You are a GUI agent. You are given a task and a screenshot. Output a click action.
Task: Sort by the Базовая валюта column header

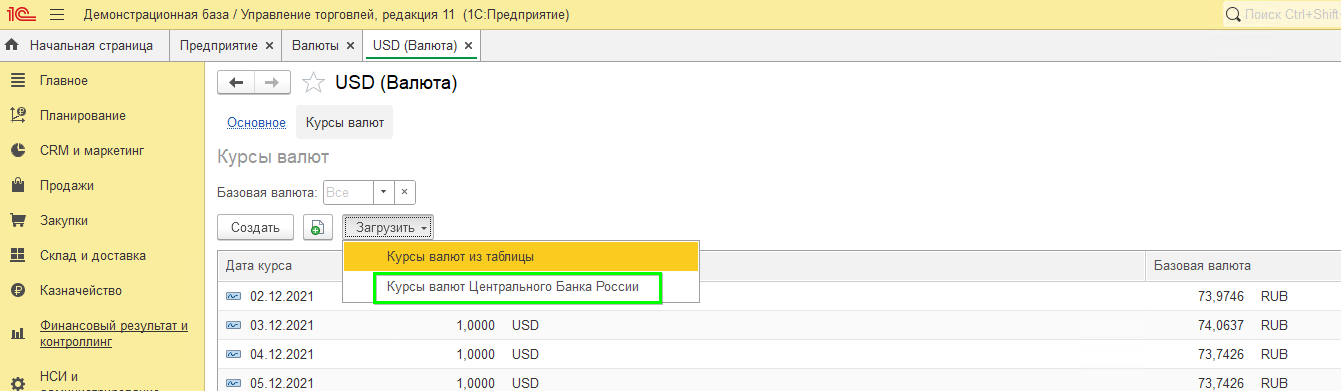[1202, 266]
